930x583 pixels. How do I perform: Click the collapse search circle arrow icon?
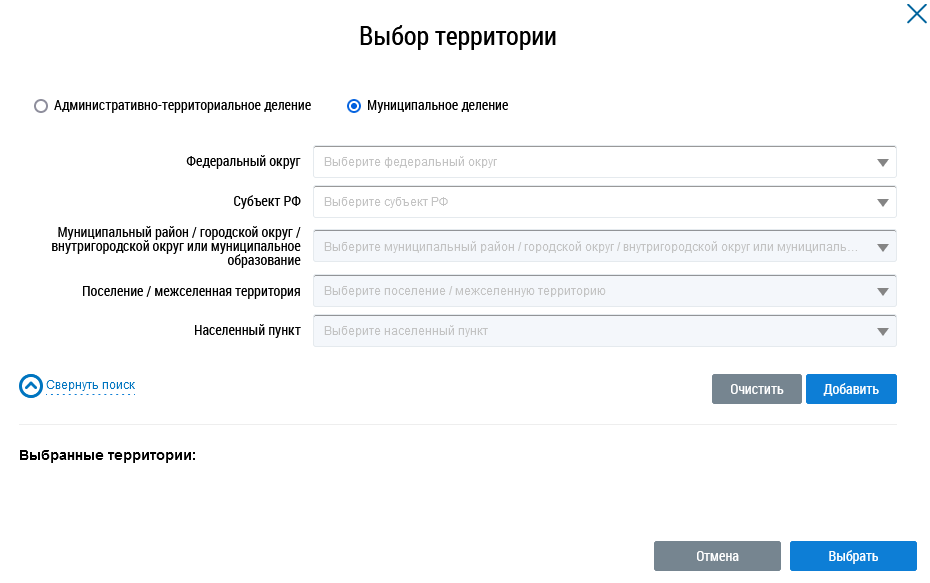point(31,386)
